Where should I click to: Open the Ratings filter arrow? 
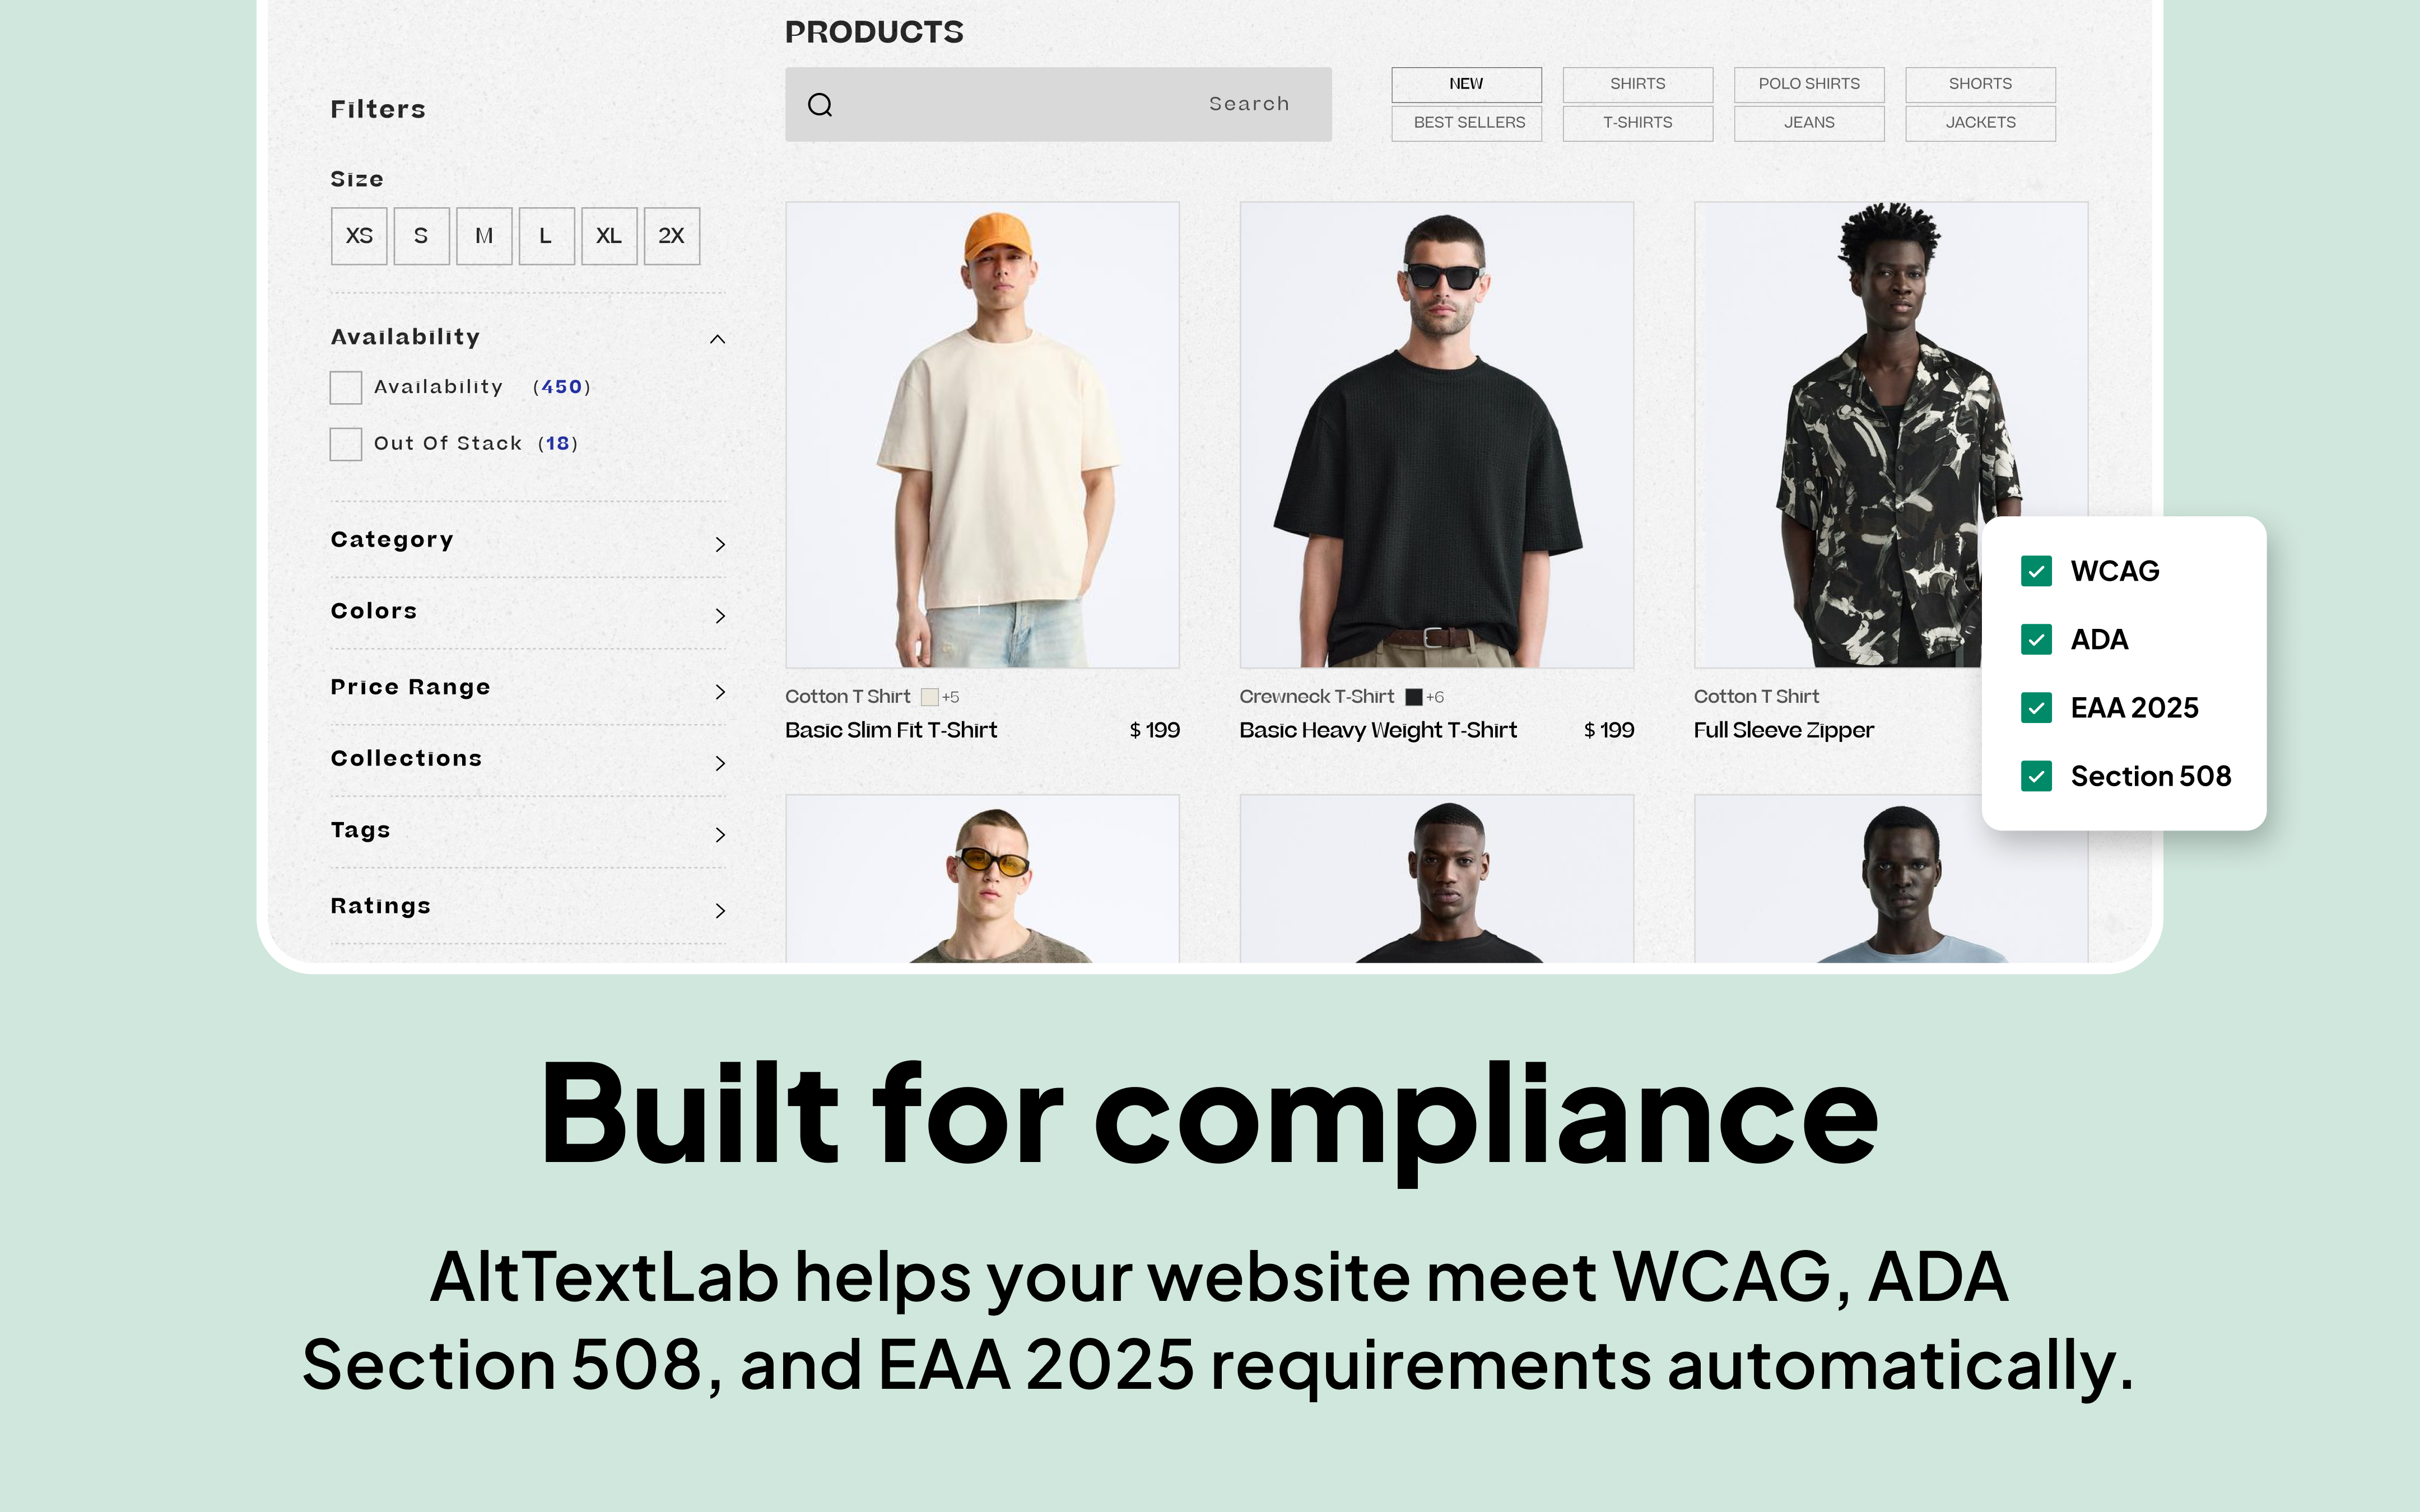click(x=719, y=910)
